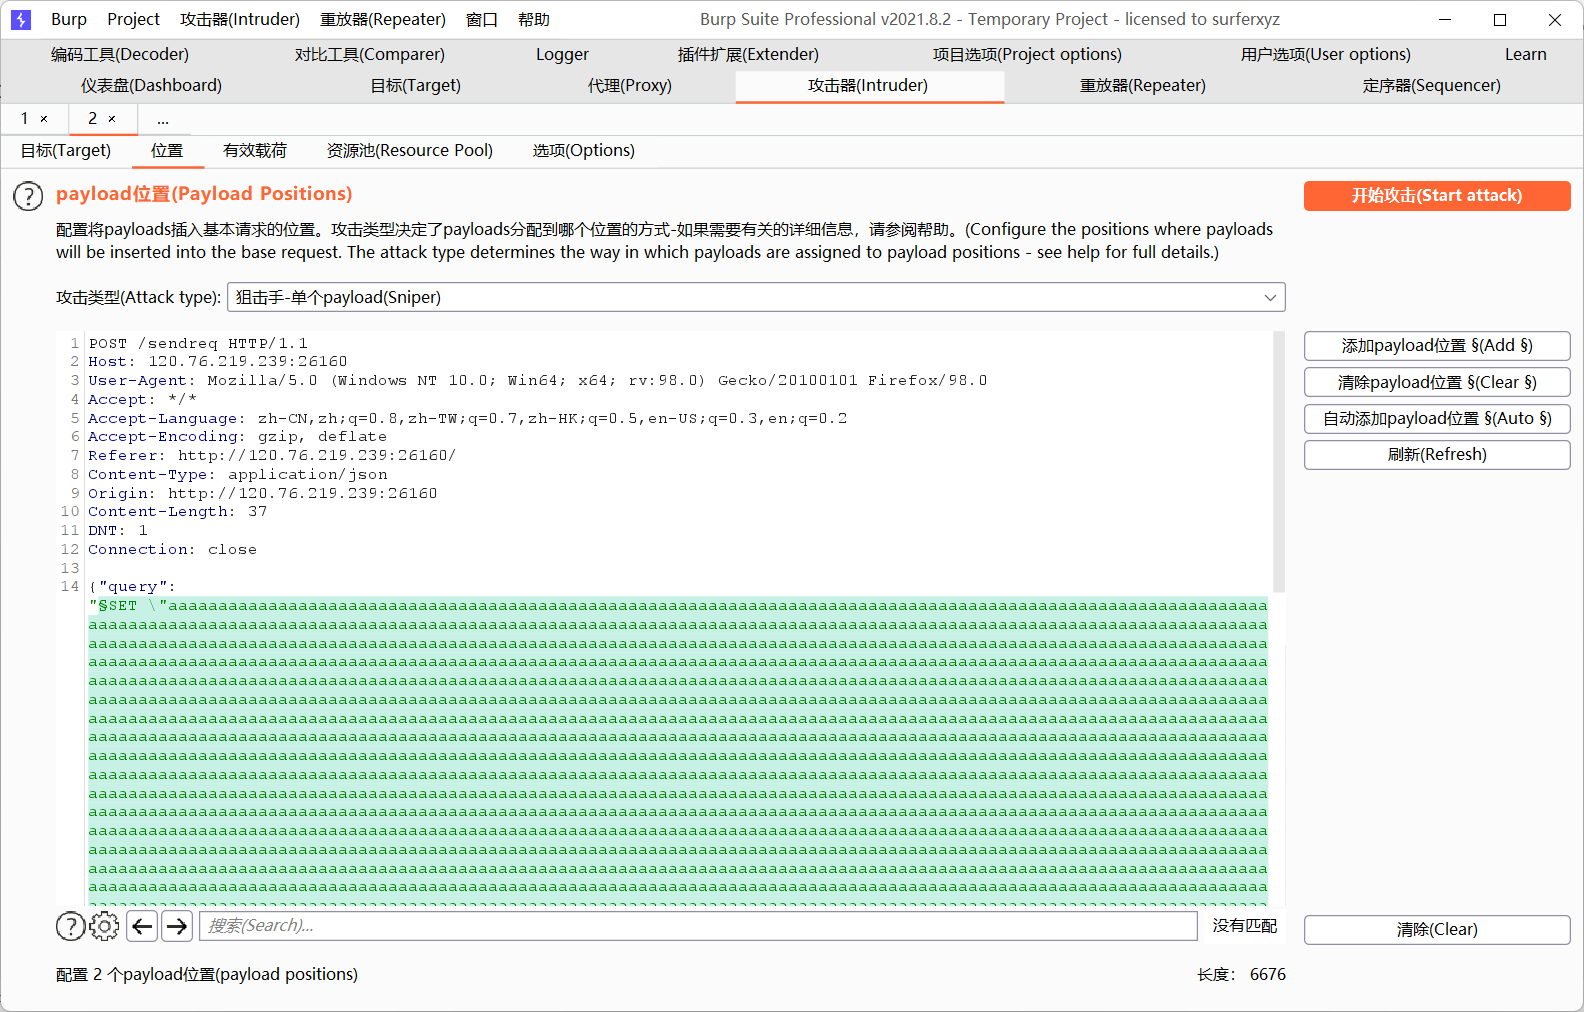Switch to 项目选项(Project options) tab
Screen dimensions: 1584x1012
(1027, 54)
